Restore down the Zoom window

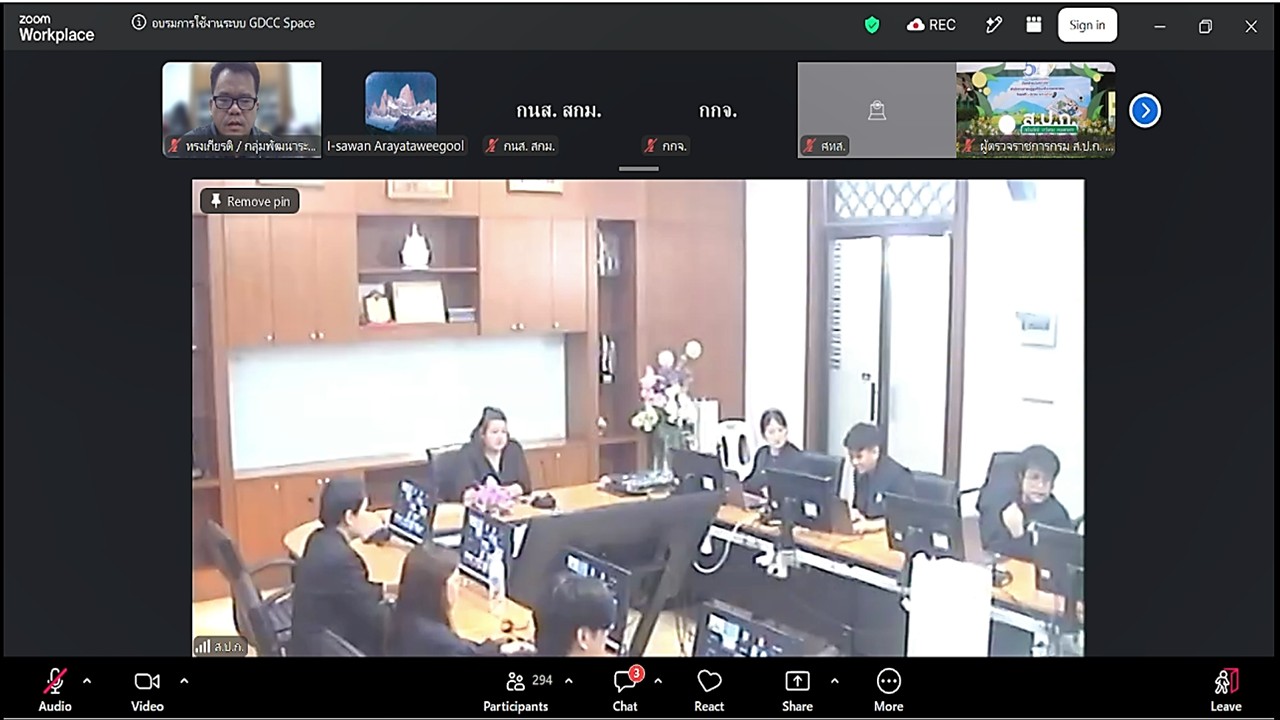[x=1205, y=26]
